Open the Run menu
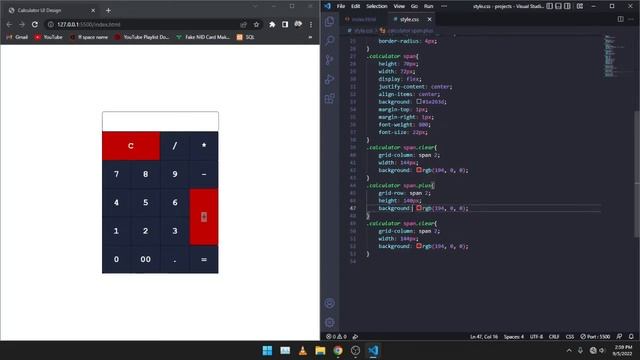This screenshot has width=640, height=360. point(428,6)
